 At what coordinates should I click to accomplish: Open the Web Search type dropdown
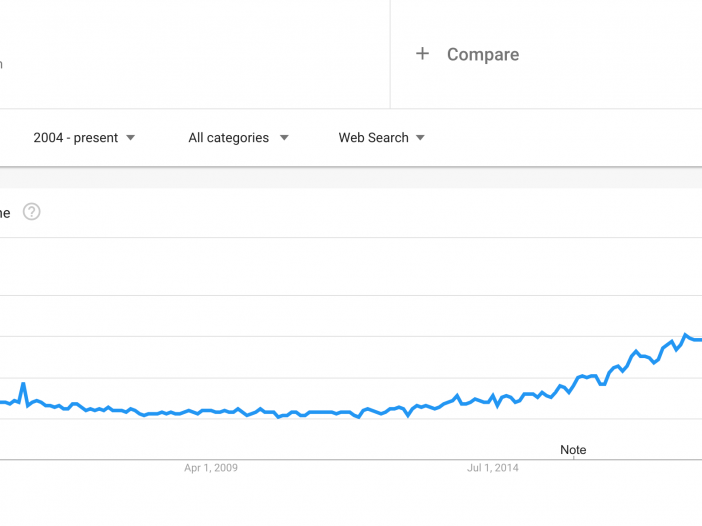tap(381, 137)
